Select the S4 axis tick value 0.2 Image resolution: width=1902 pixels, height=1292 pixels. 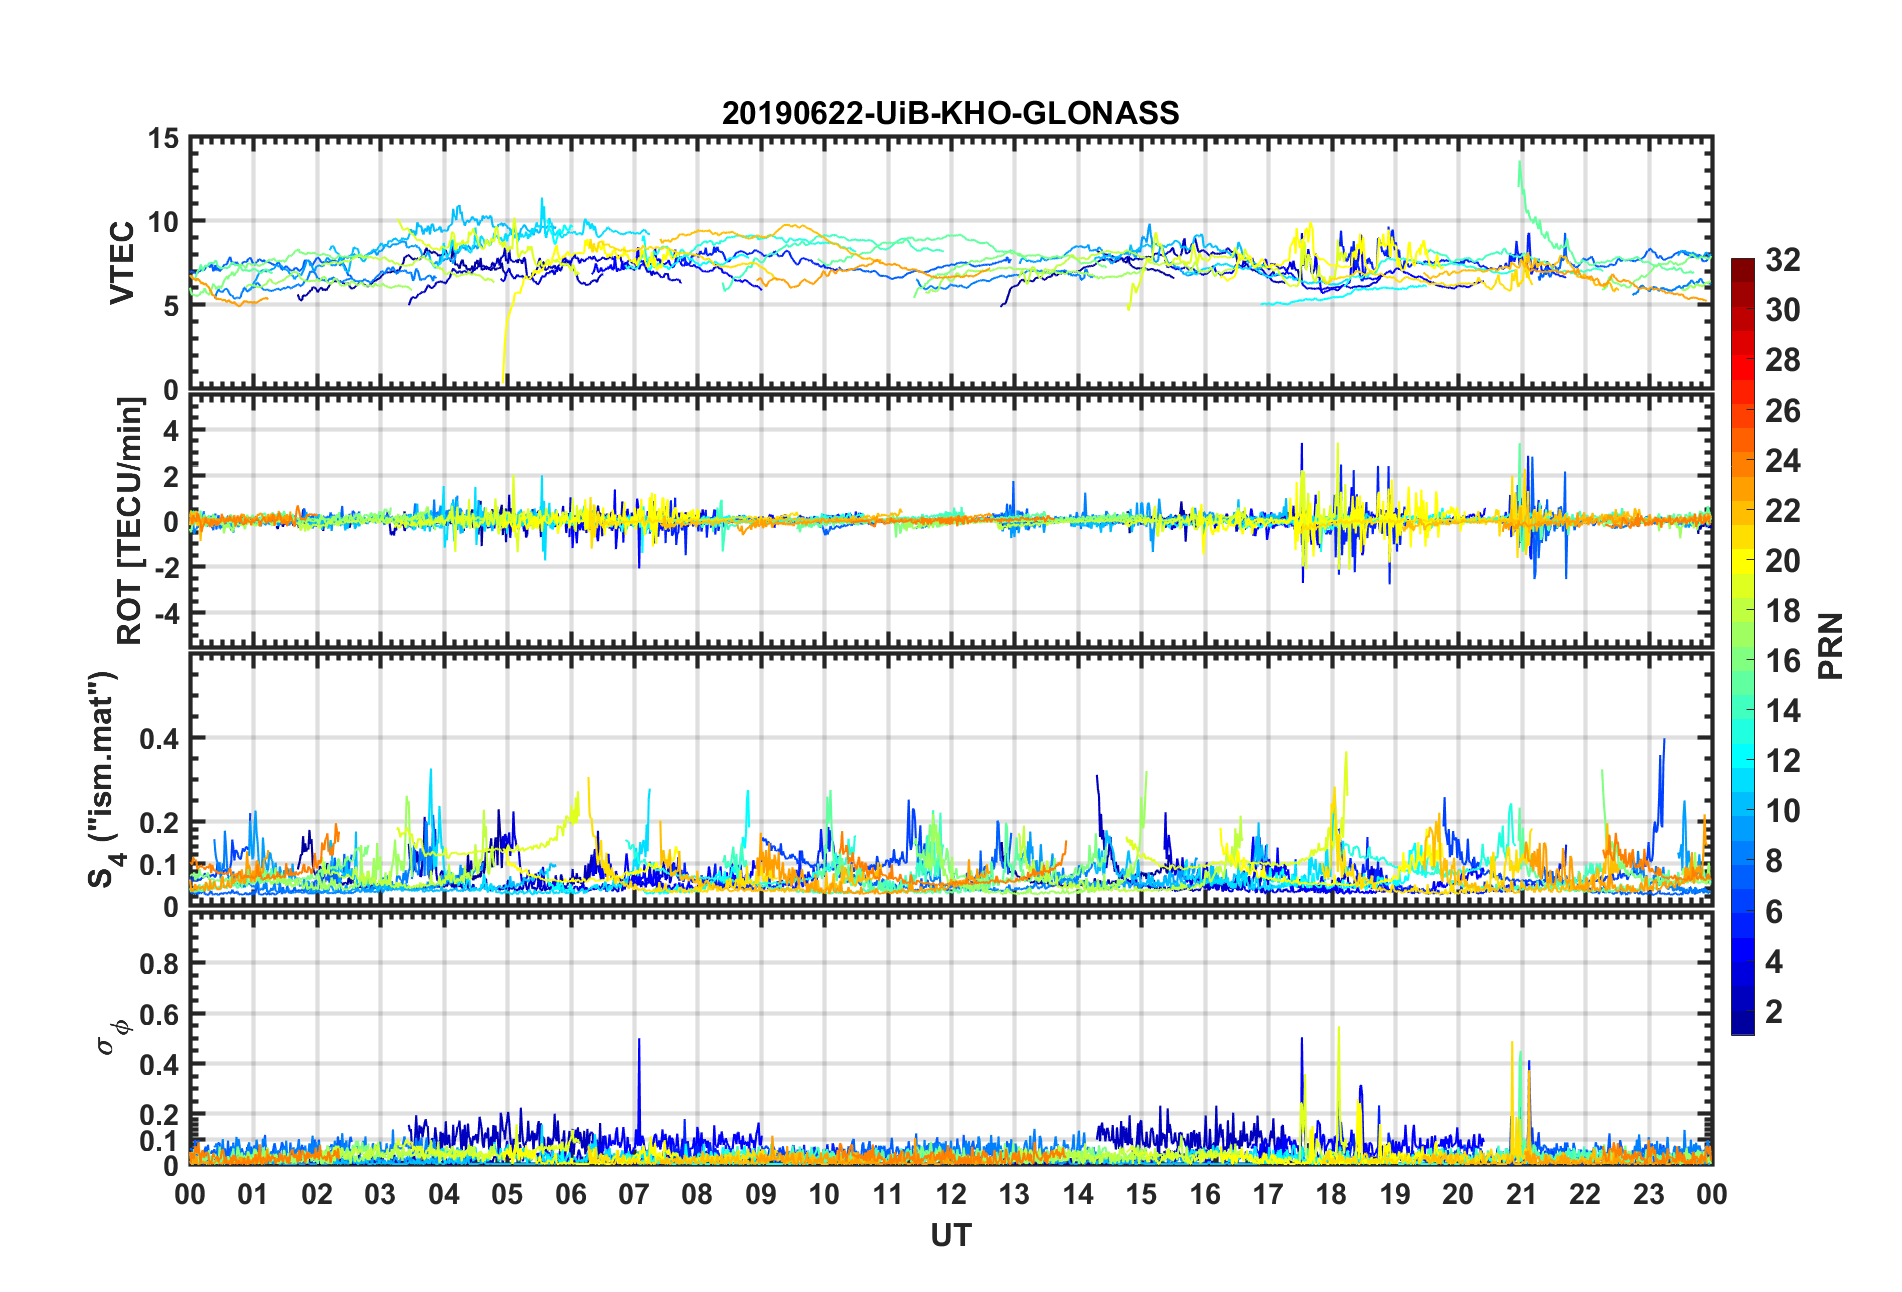(159, 823)
